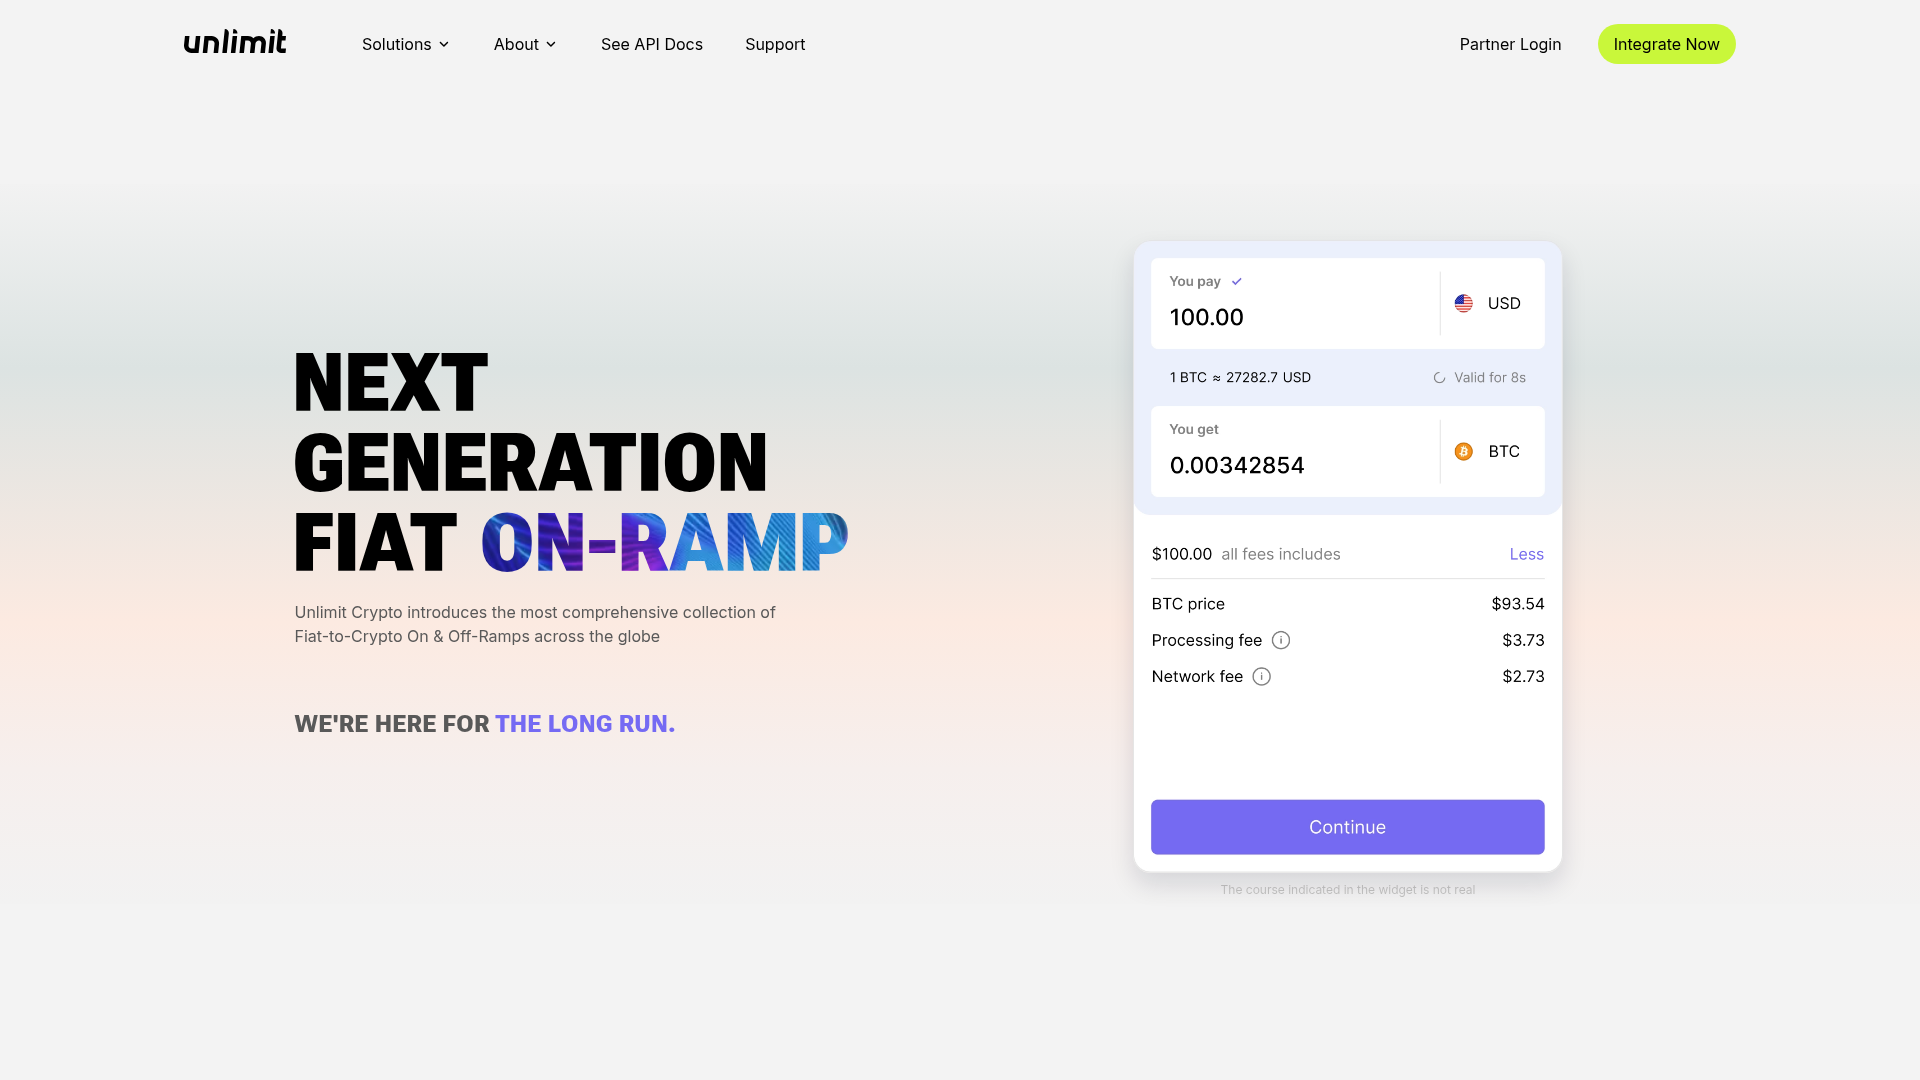Click the 1 BTC ≈ 27282.7 USD rate
The height and width of the screenshot is (1080, 1920).
click(x=1240, y=377)
